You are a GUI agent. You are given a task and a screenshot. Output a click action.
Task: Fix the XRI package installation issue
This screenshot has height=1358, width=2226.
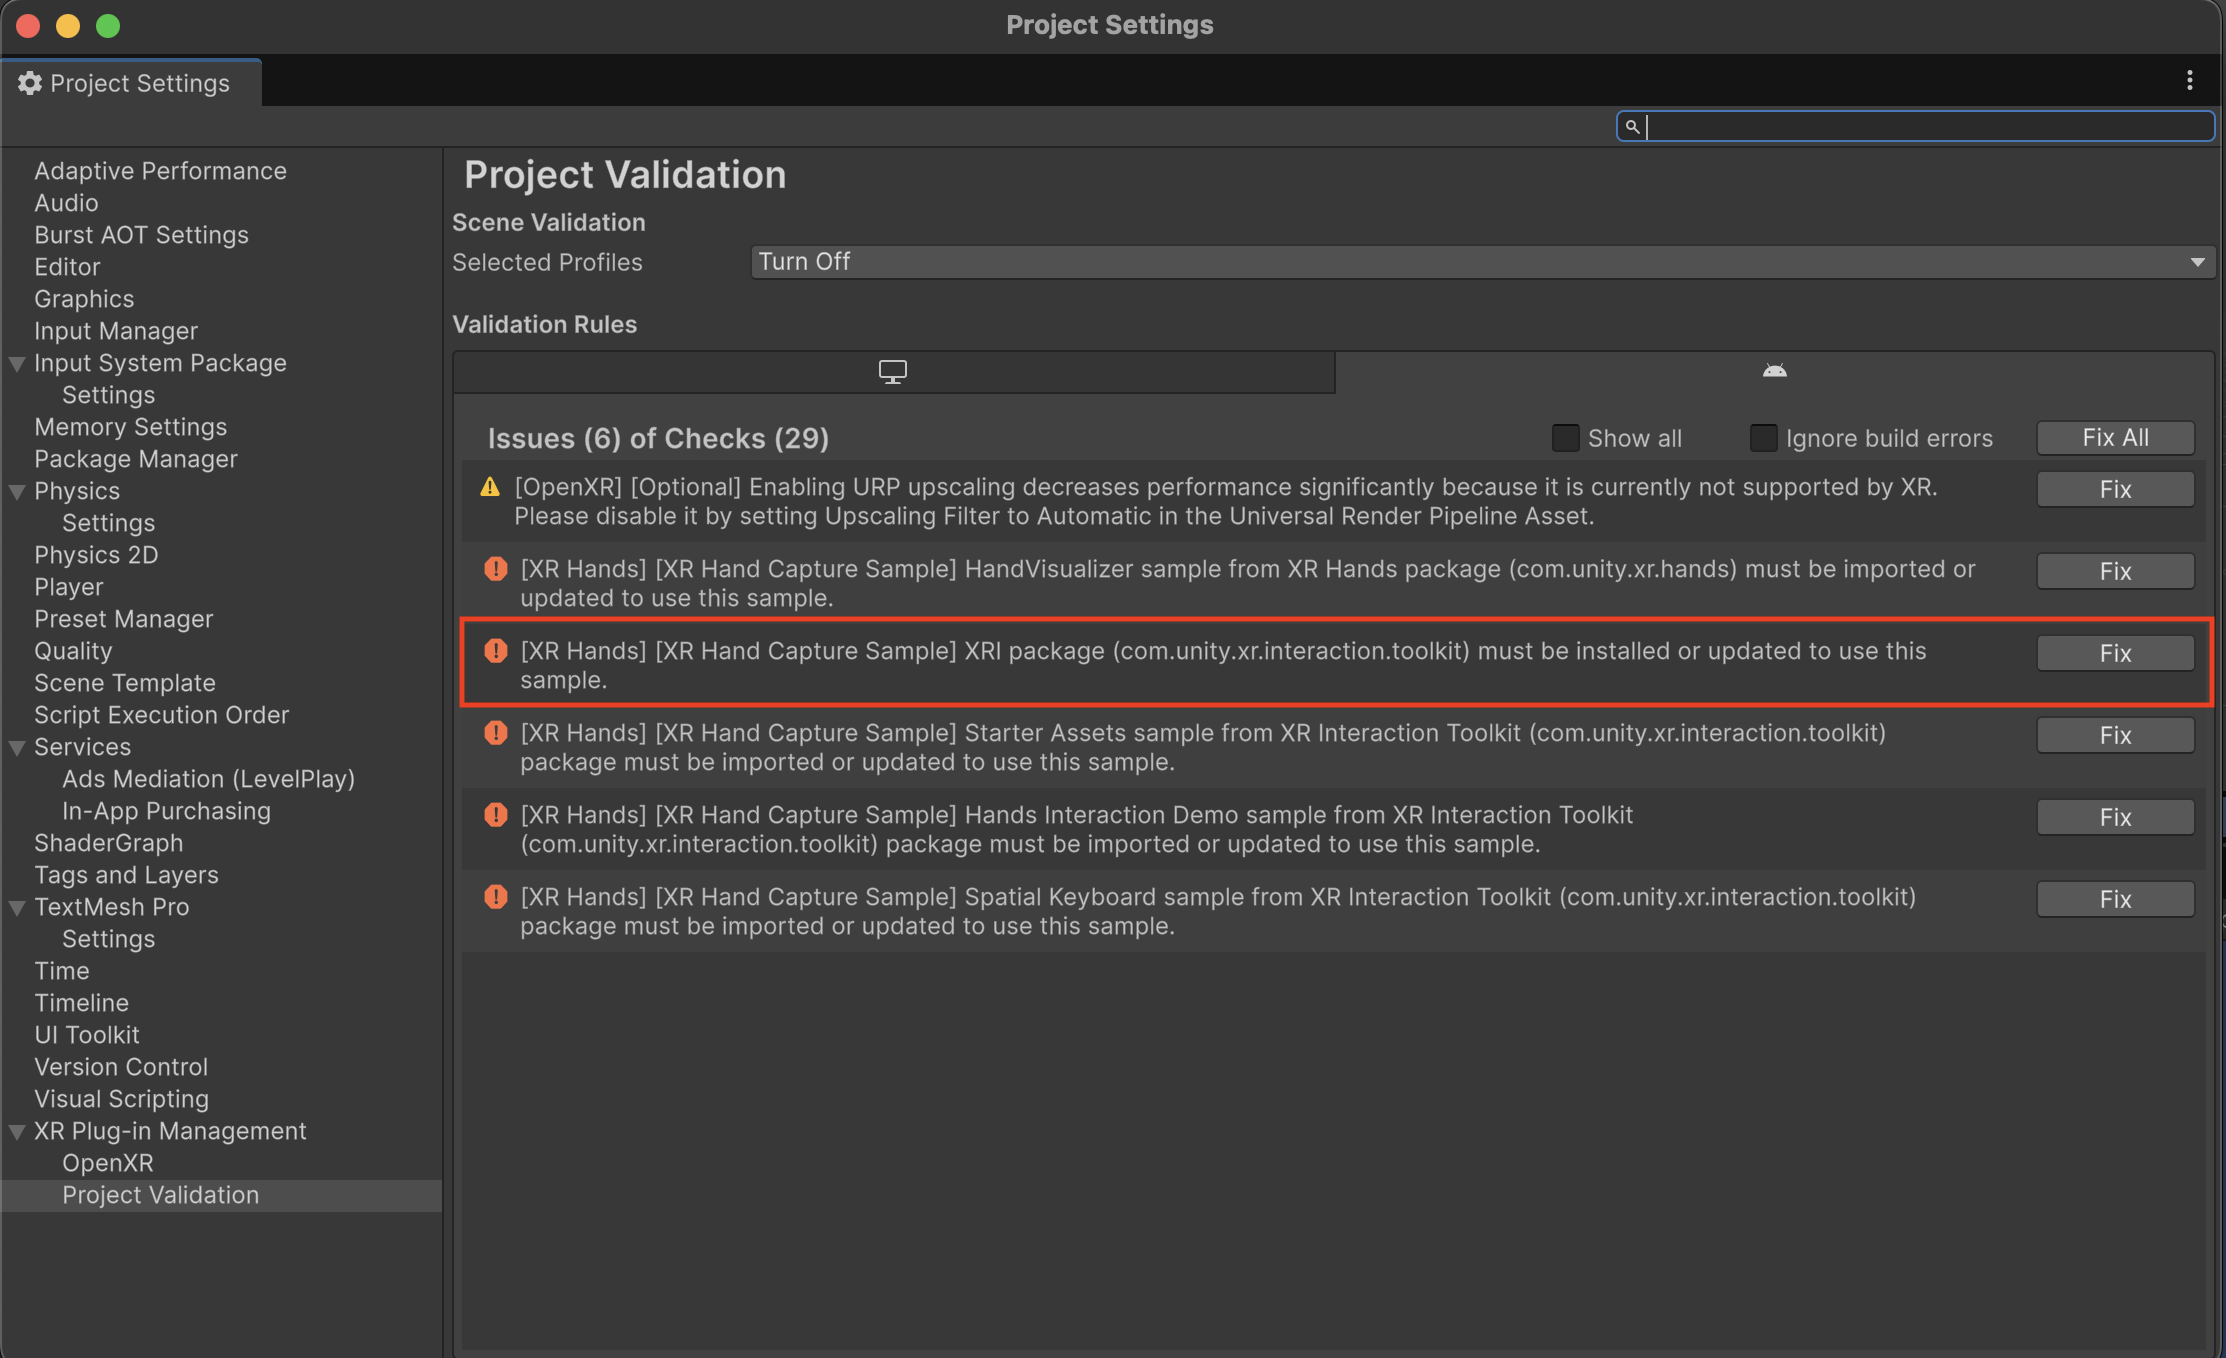[2115, 652]
